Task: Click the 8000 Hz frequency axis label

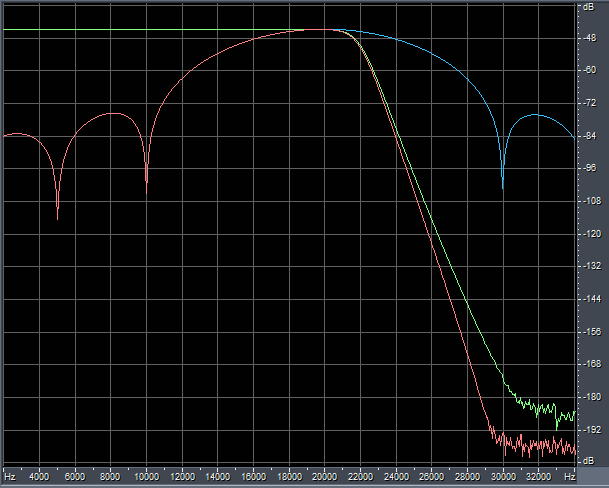Action: 110,476
